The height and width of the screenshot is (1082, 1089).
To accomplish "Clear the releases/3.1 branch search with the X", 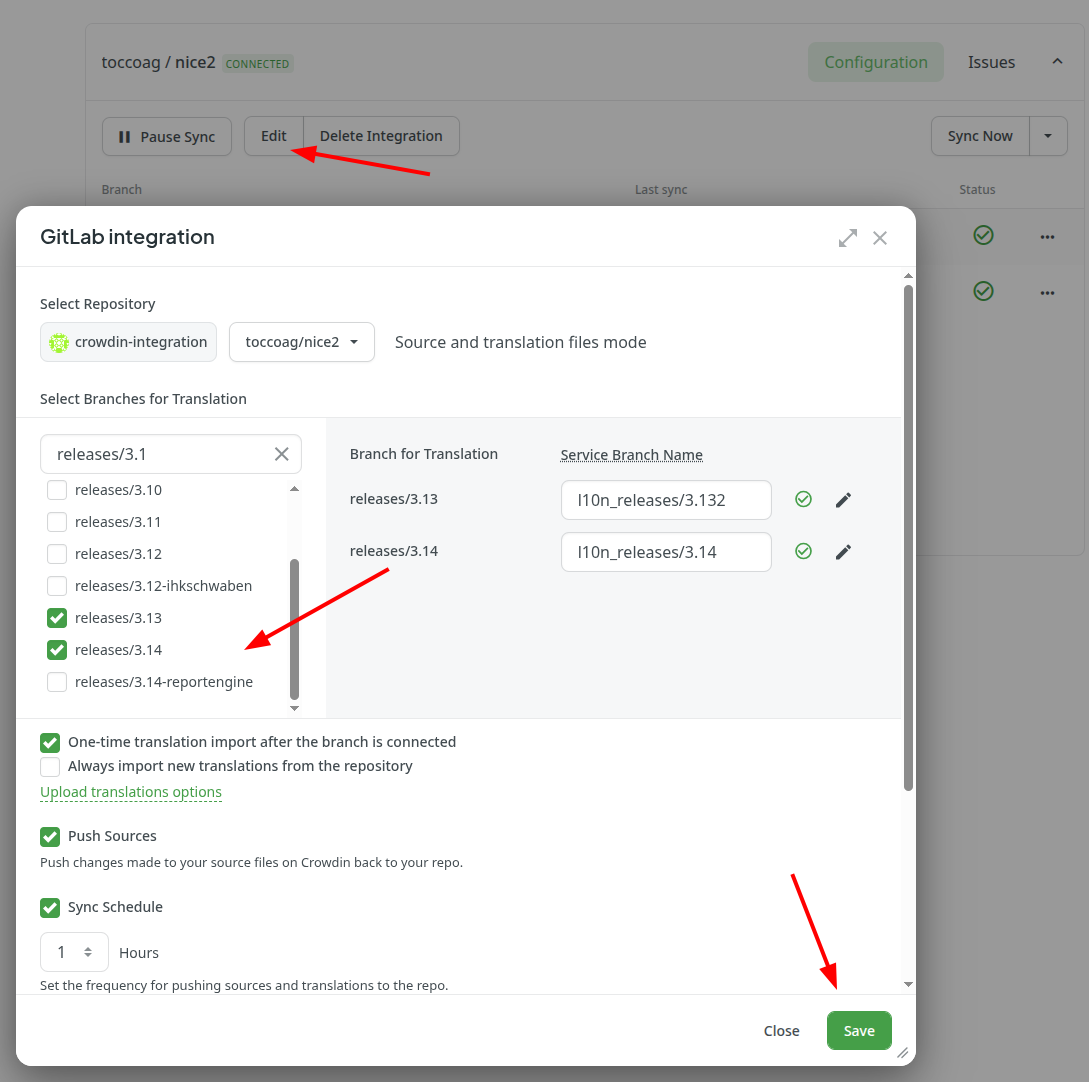I will 281,454.
